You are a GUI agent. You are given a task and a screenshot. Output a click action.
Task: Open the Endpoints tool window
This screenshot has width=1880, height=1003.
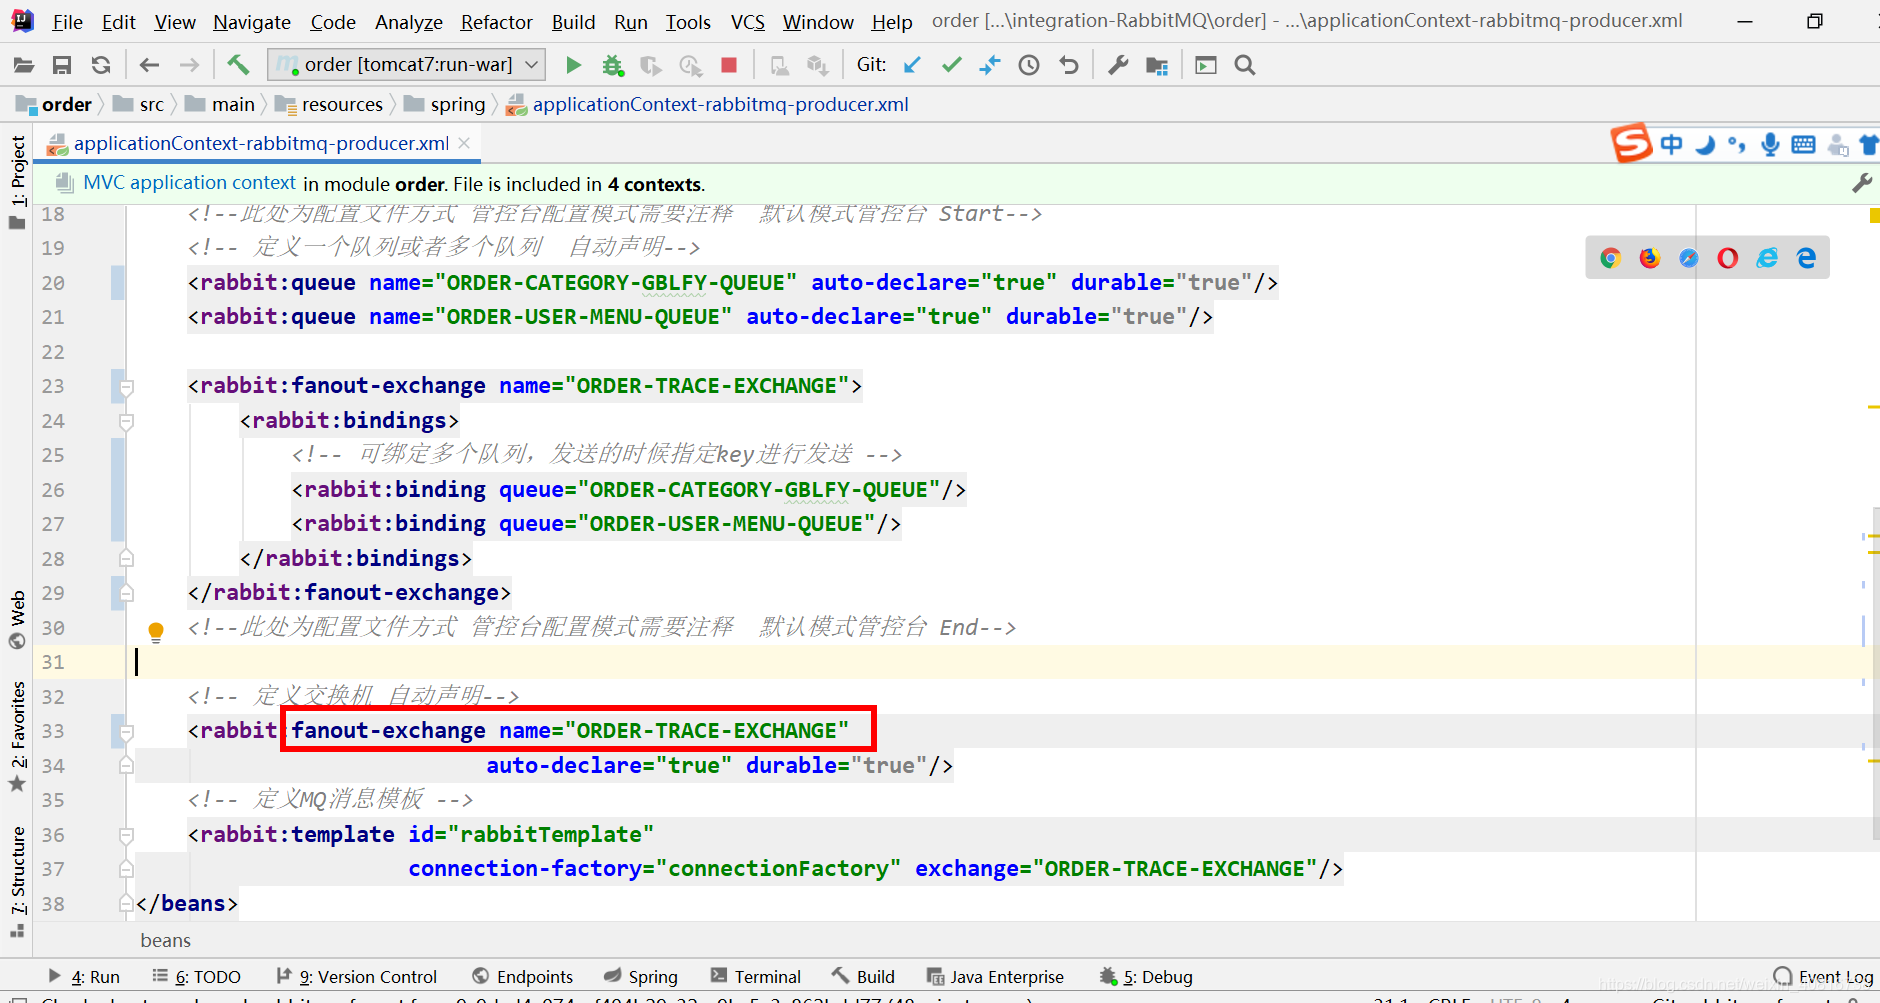pos(523,977)
